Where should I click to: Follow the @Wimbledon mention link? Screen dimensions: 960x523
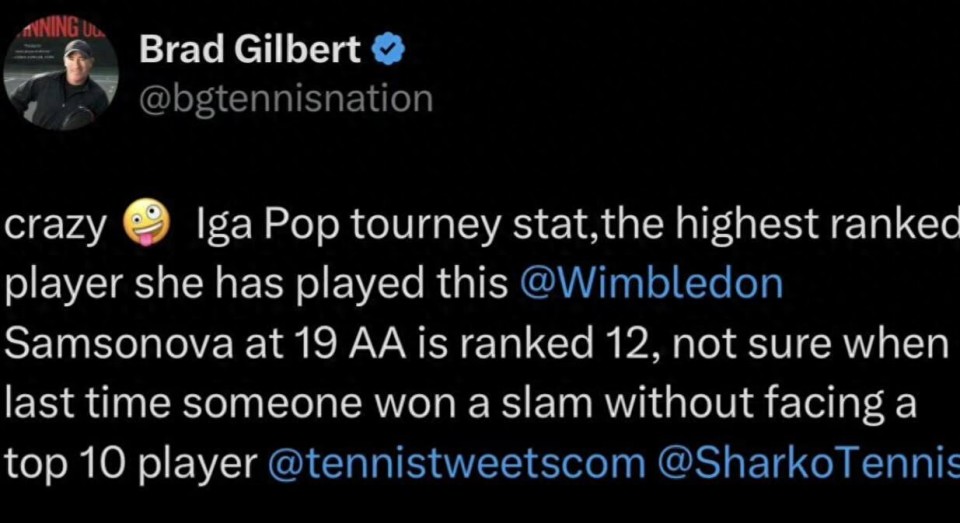pyautogui.click(x=651, y=284)
